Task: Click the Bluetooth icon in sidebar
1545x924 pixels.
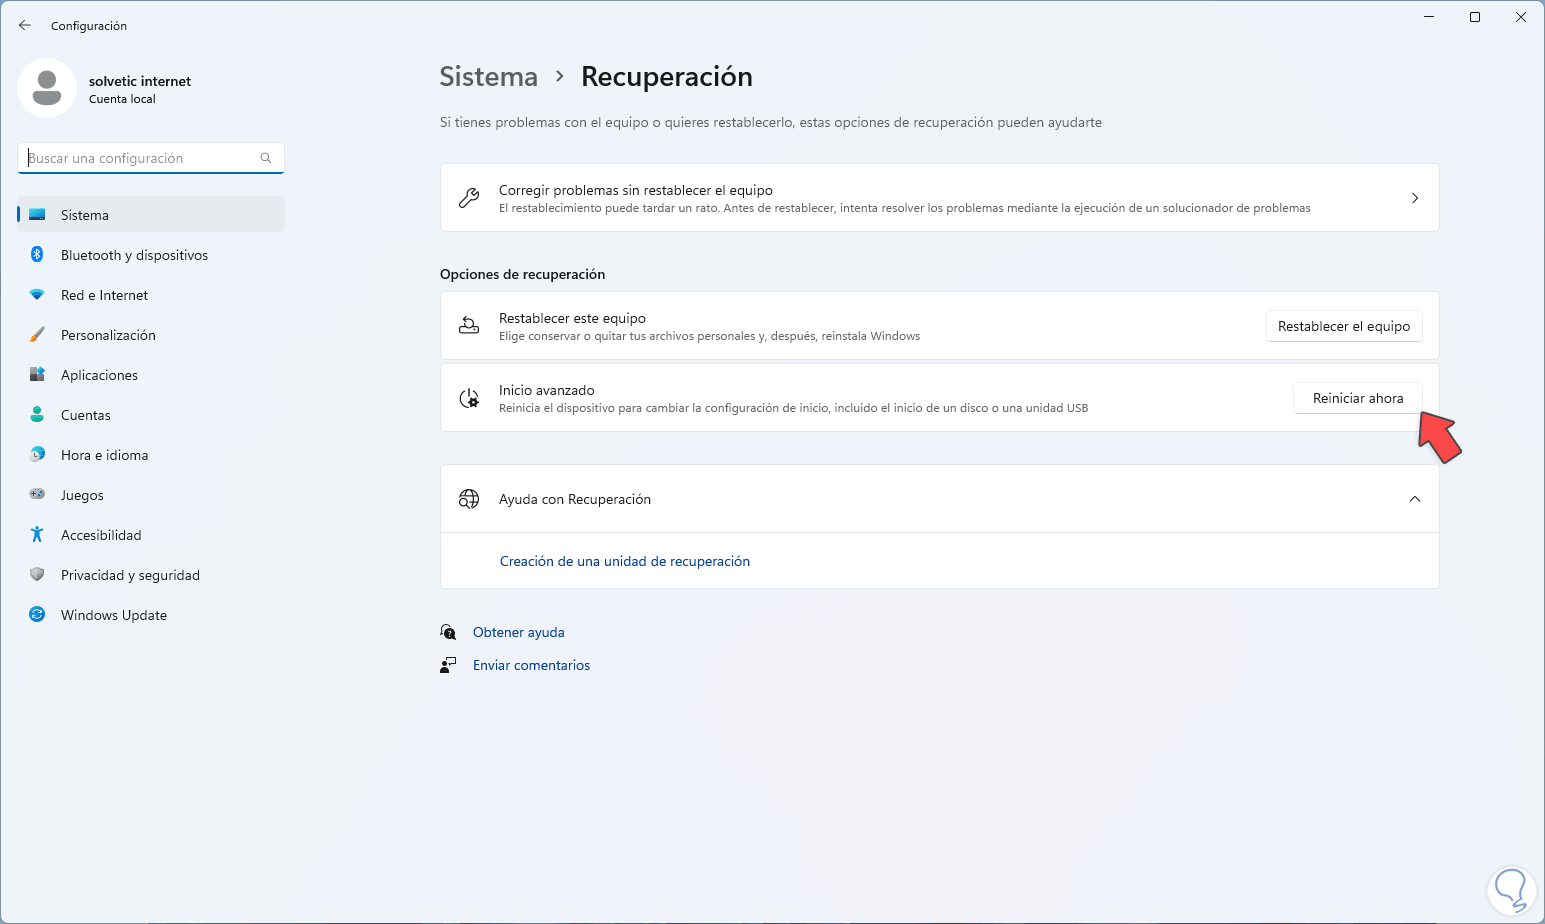Action: [x=37, y=255]
